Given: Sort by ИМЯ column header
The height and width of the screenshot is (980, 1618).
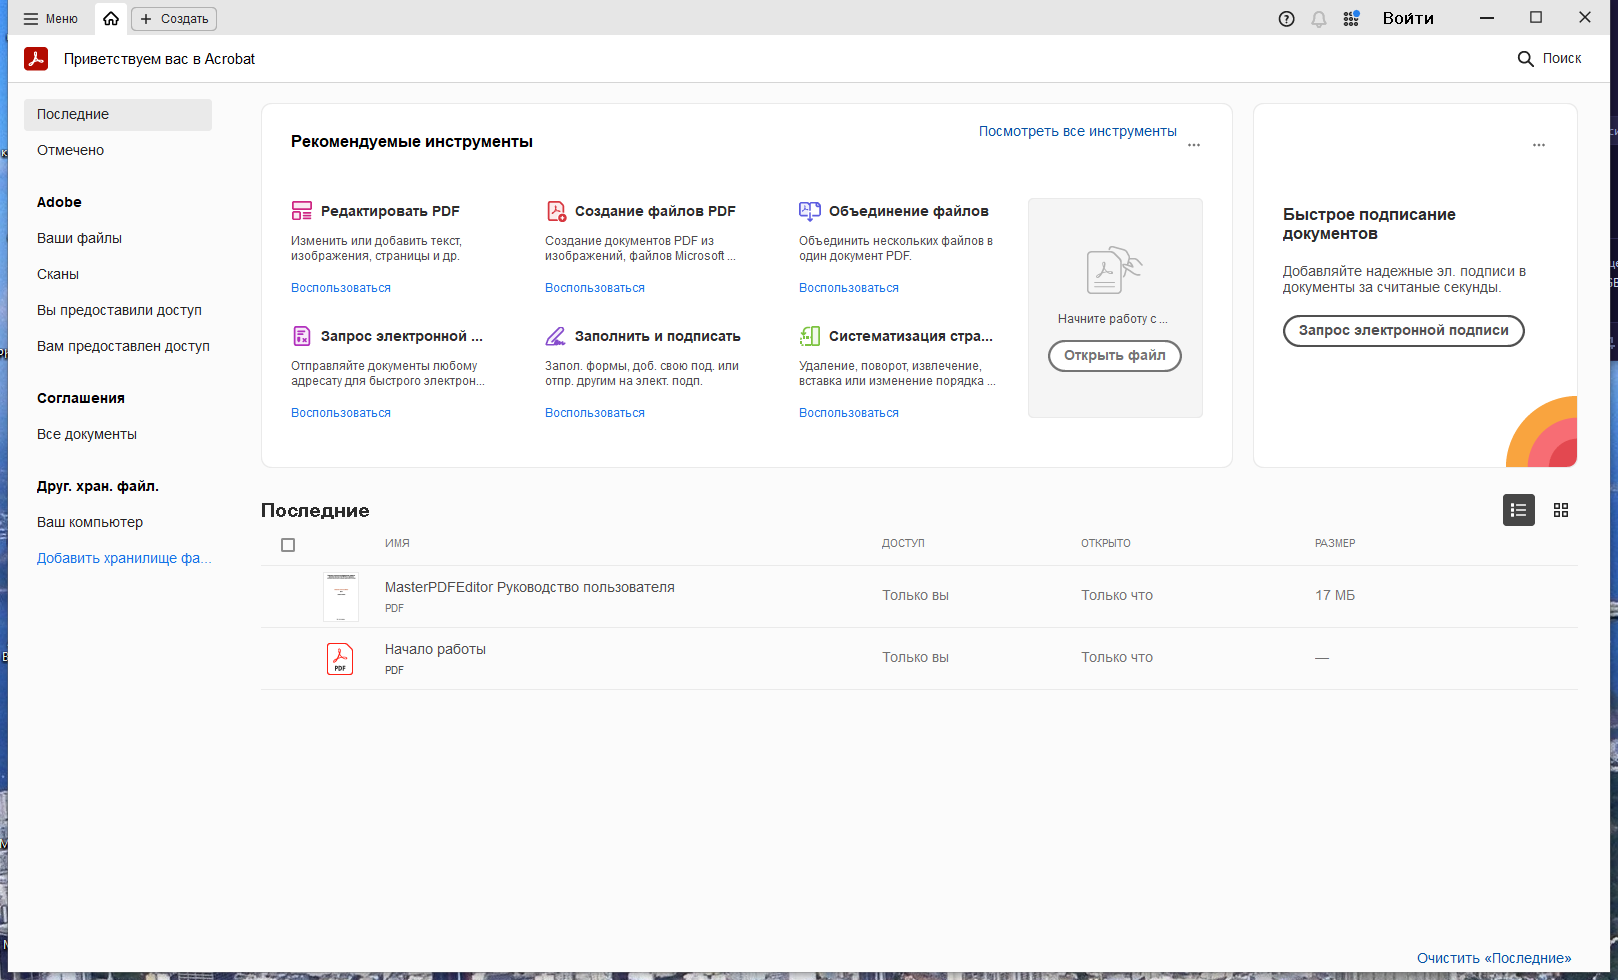Looking at the screenshot, I should click(x=397, y=543).
